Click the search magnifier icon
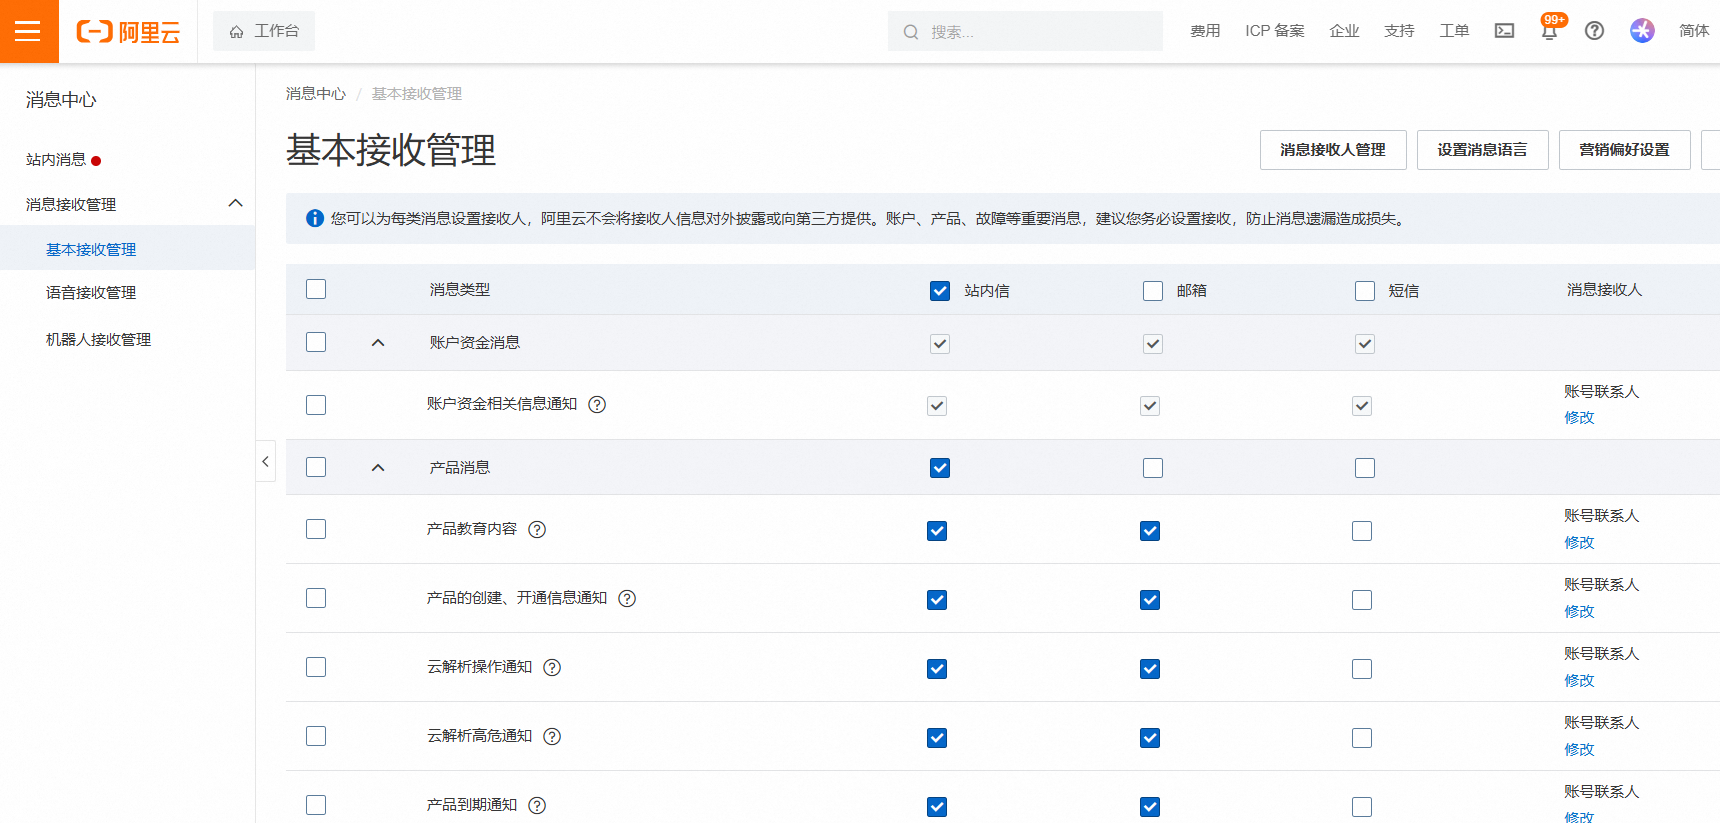 [911, 32]
